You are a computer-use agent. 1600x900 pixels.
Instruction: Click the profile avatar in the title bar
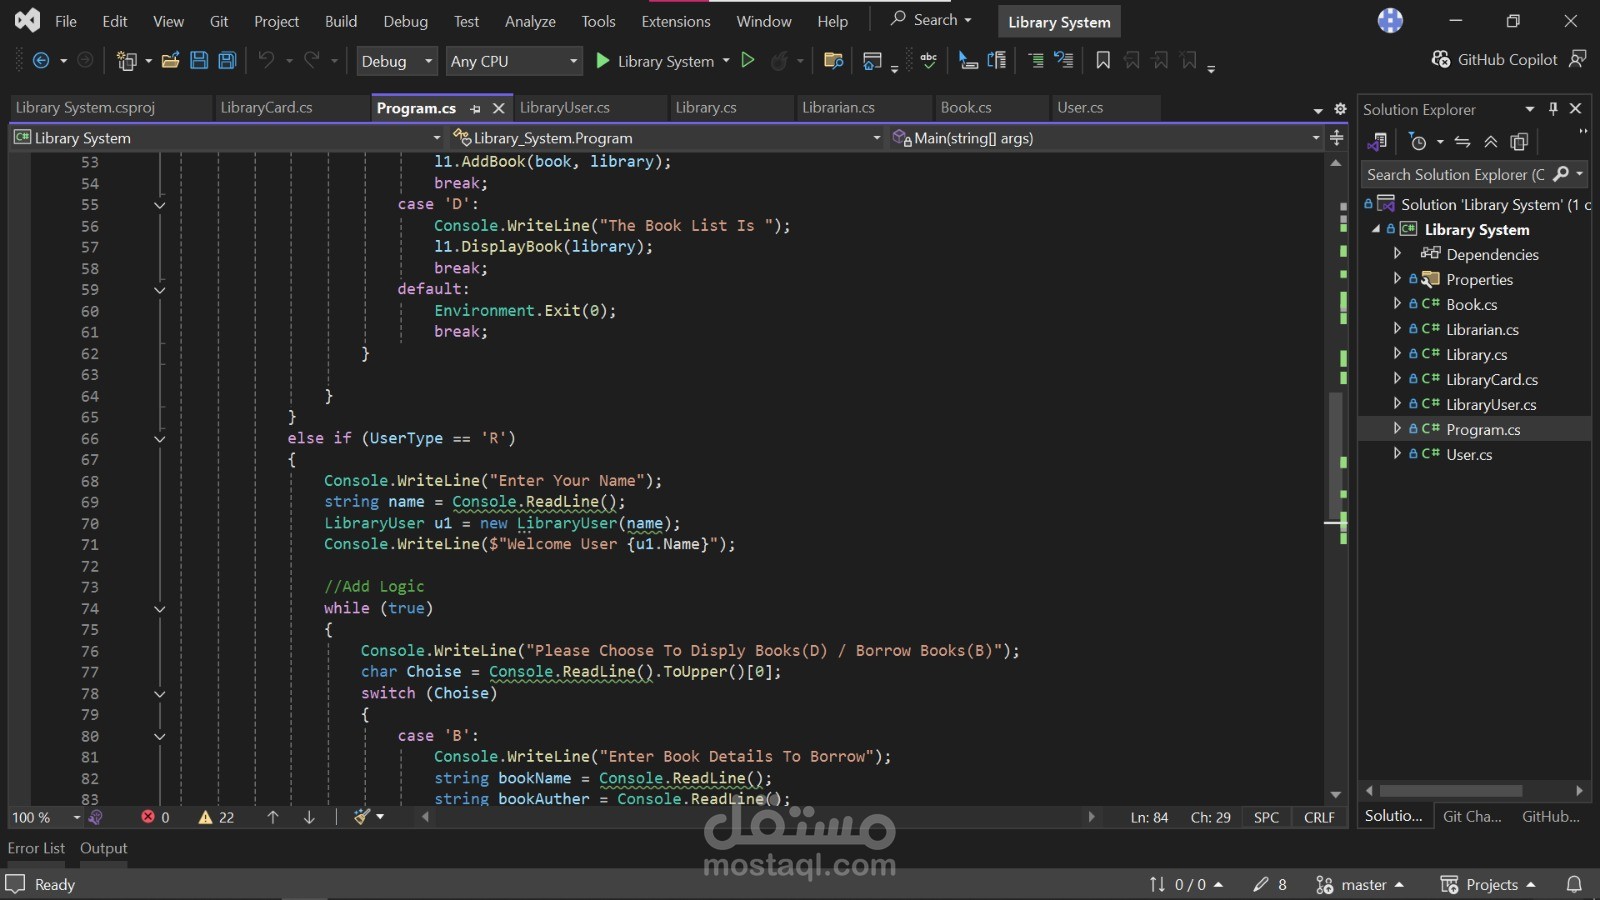[1390, 20]
